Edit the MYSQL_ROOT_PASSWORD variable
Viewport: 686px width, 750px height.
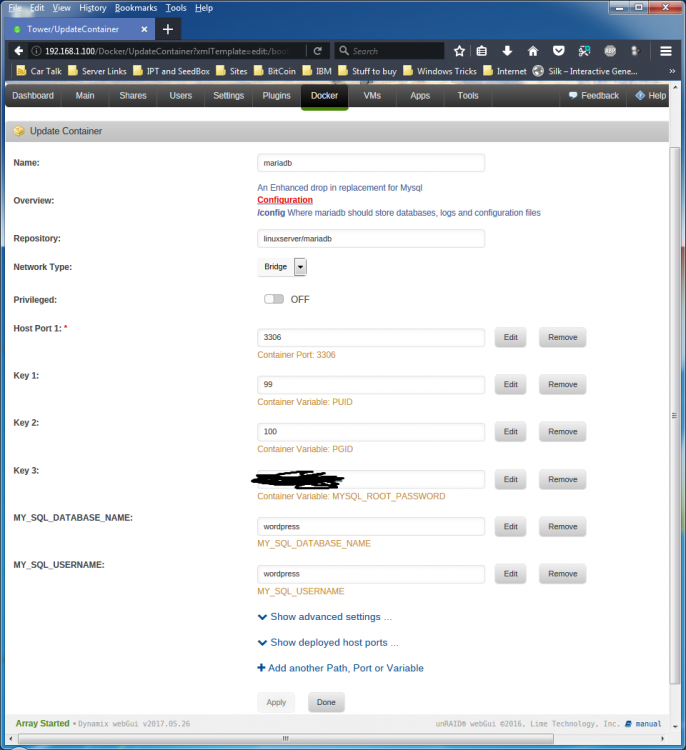tap(510, 479)
